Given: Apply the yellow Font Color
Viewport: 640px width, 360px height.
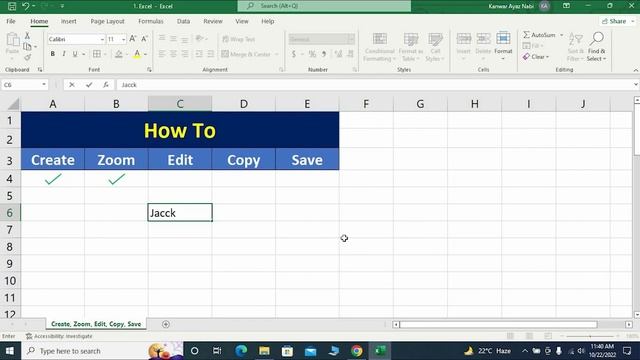Looking at the screenshot, I should pyautogui.click(x=137, y=54).
